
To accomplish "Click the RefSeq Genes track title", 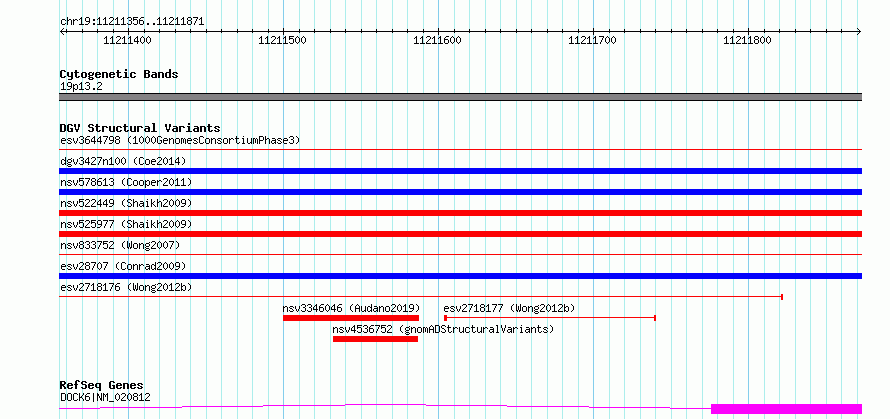I will (102, 386).
